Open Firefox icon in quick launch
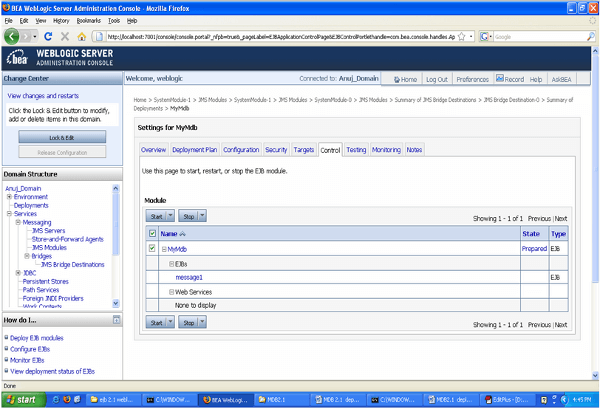The image size is (600, 409). 67,400
